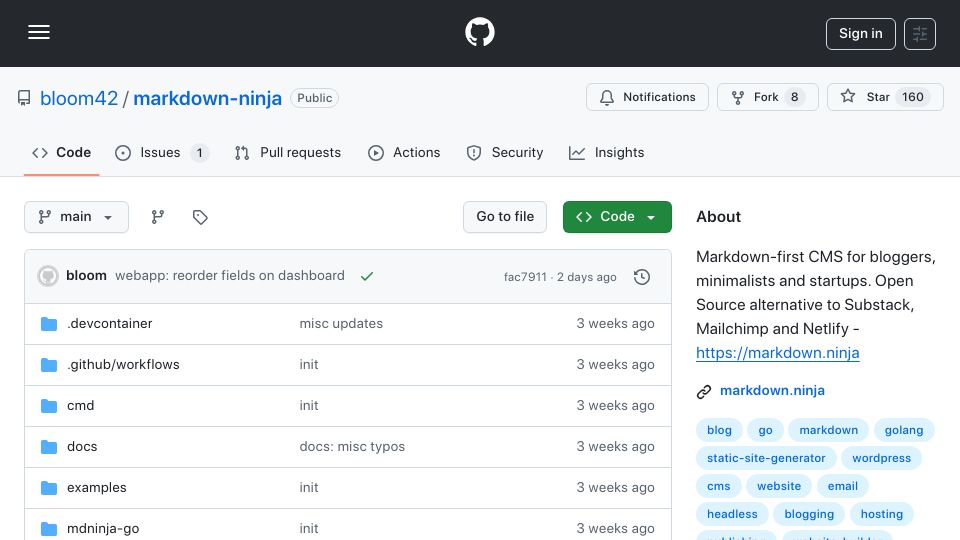Image resolution: width=960 pixels, height=540 pixels.
Task: Go to the GitHub homepage logo
Action: coord(479,32)
